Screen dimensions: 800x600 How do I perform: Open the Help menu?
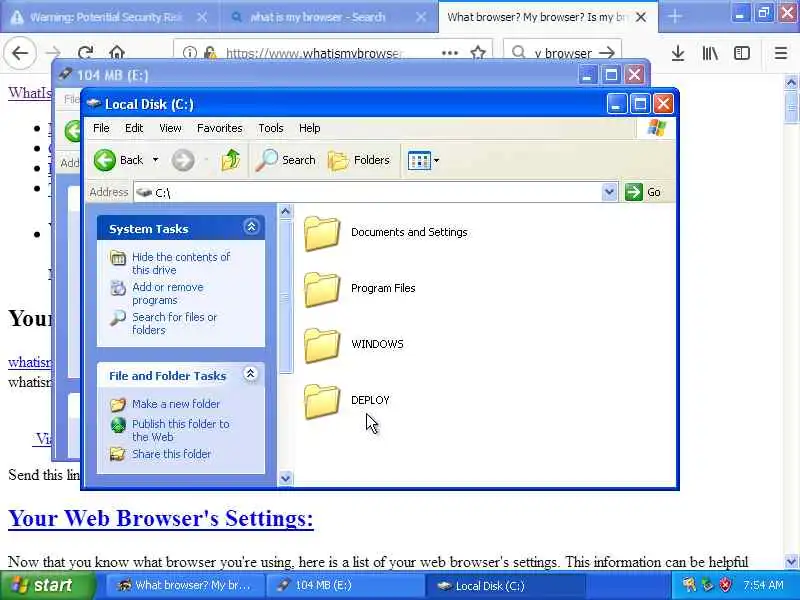[x=310, y=128]
